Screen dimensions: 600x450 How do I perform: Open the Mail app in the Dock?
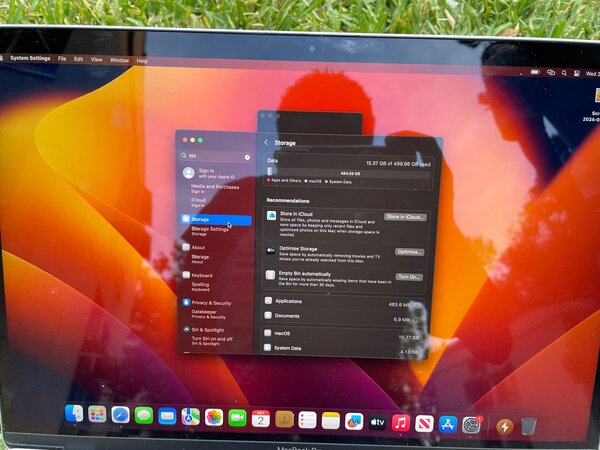(x=167, y=416)
